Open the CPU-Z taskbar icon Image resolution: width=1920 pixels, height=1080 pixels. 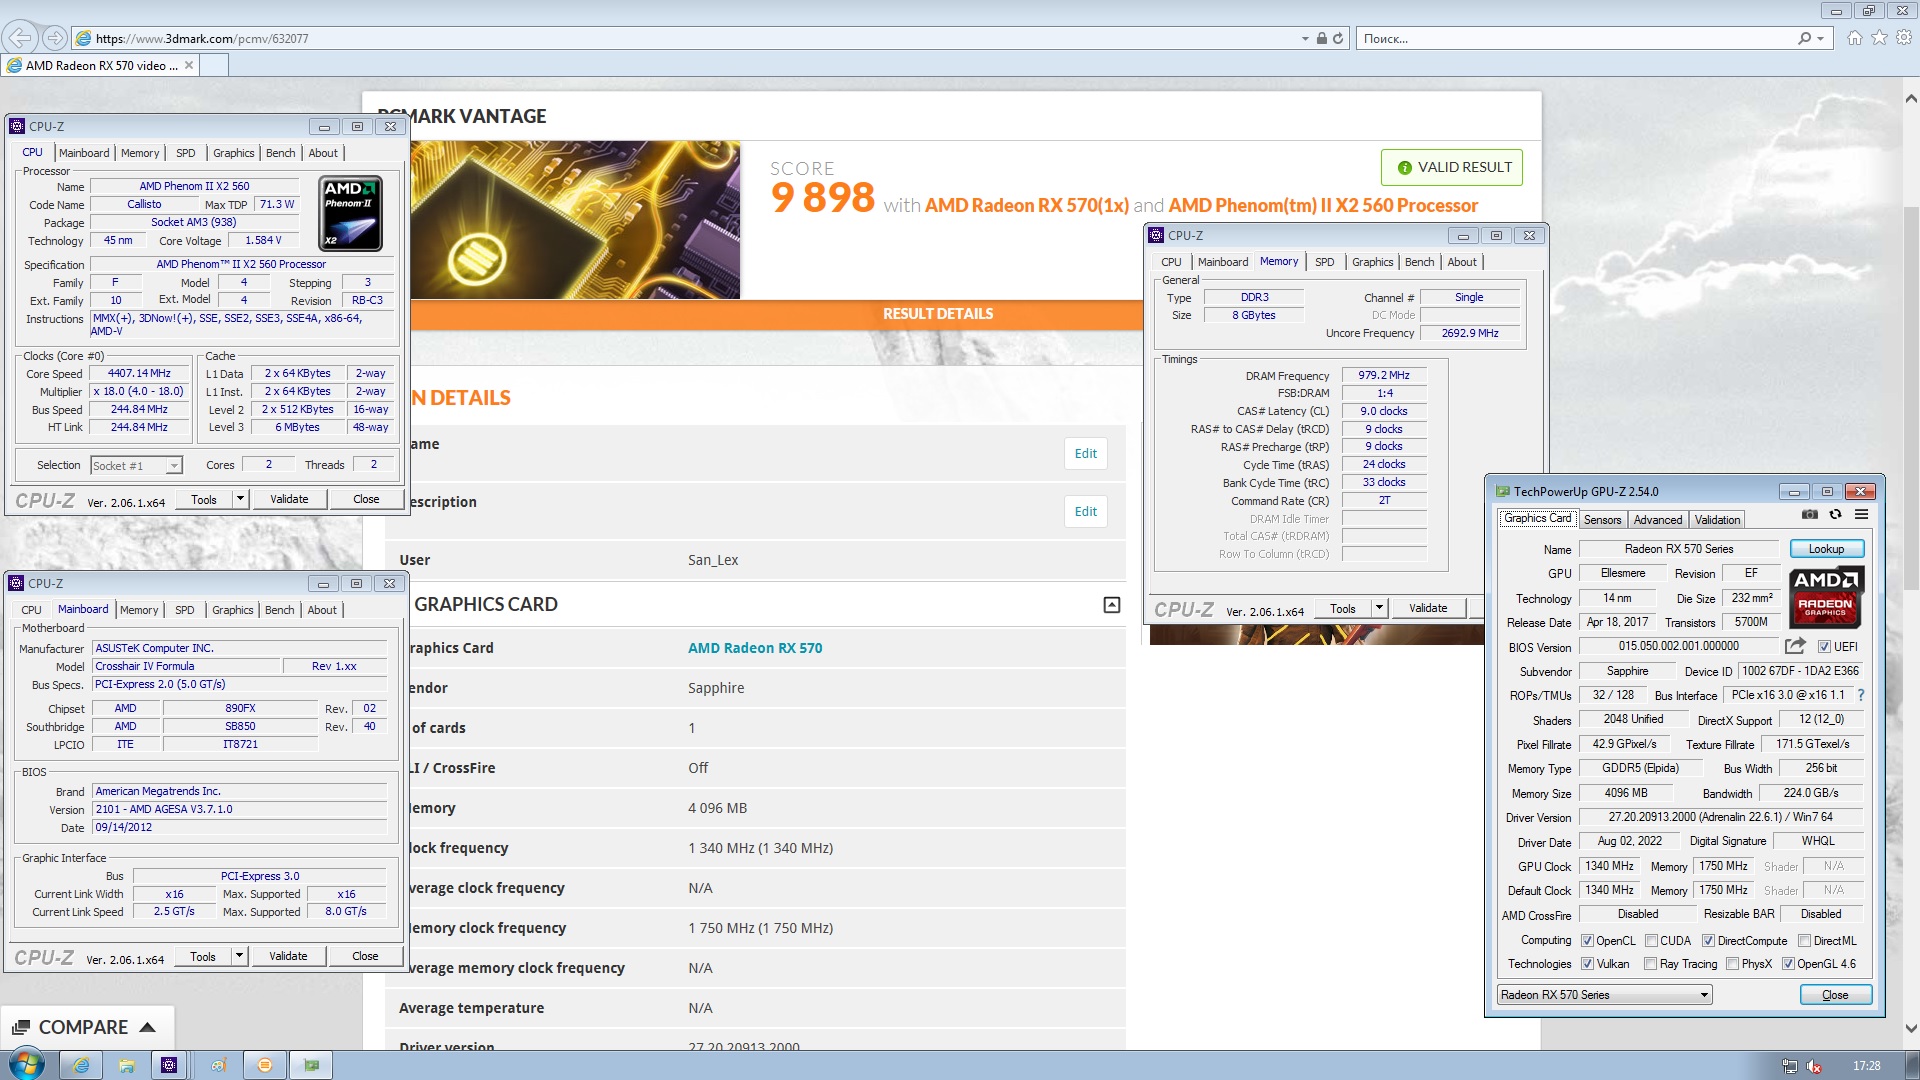click(x=169, y=1065)
